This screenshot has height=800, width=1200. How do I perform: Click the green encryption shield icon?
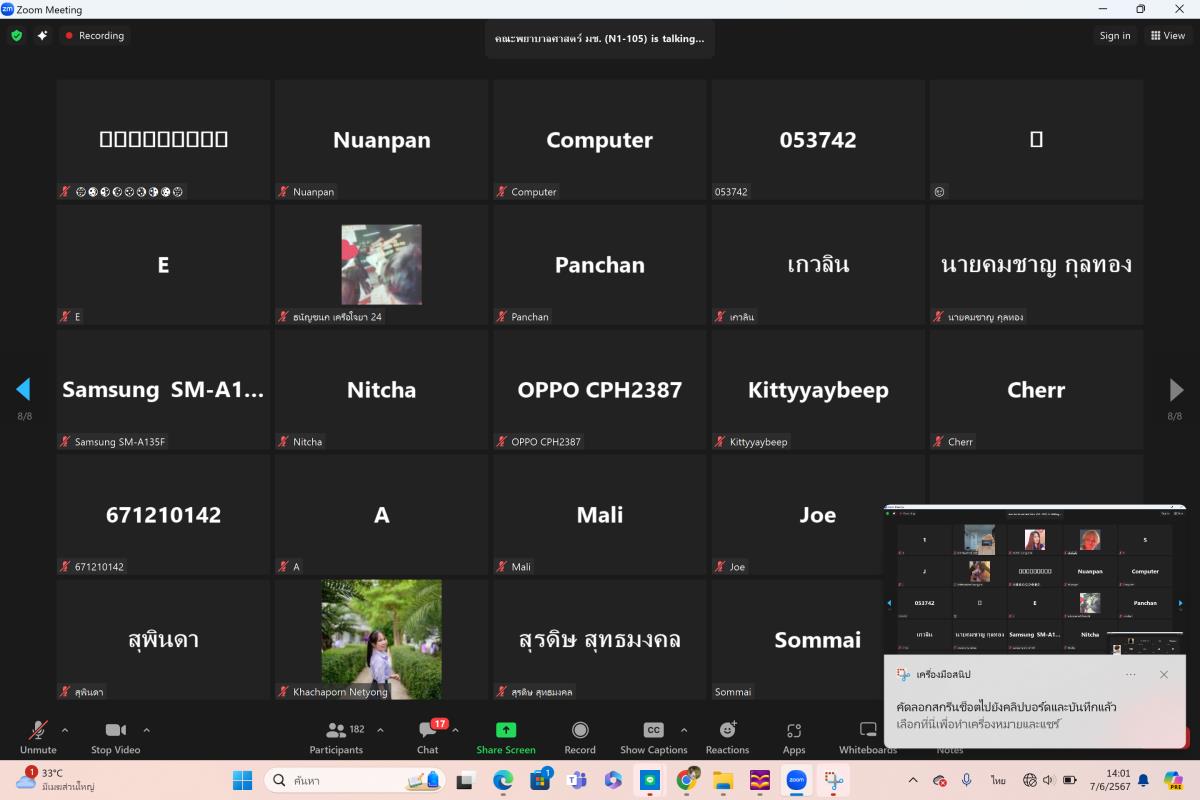pyautogui.click(x=16, y=36)
